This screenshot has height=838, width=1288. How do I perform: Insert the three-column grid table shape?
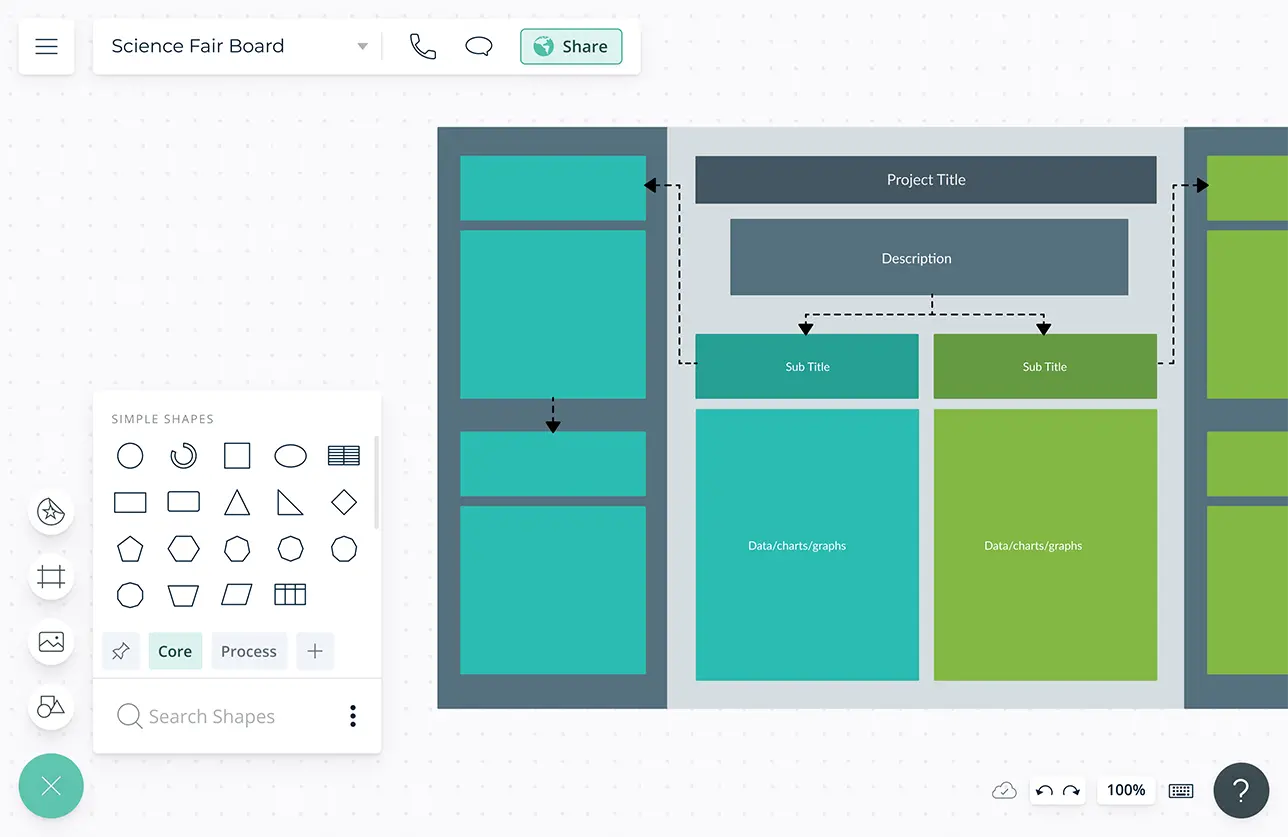(290, 595)
